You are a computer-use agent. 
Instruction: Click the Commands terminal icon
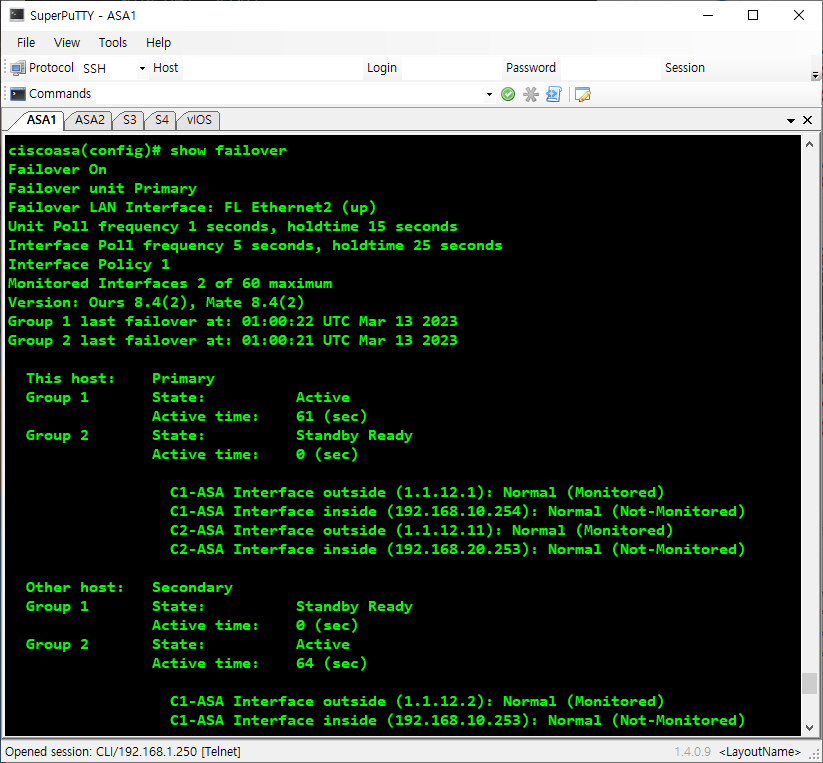pyautogui.click(x=18, y=94)
